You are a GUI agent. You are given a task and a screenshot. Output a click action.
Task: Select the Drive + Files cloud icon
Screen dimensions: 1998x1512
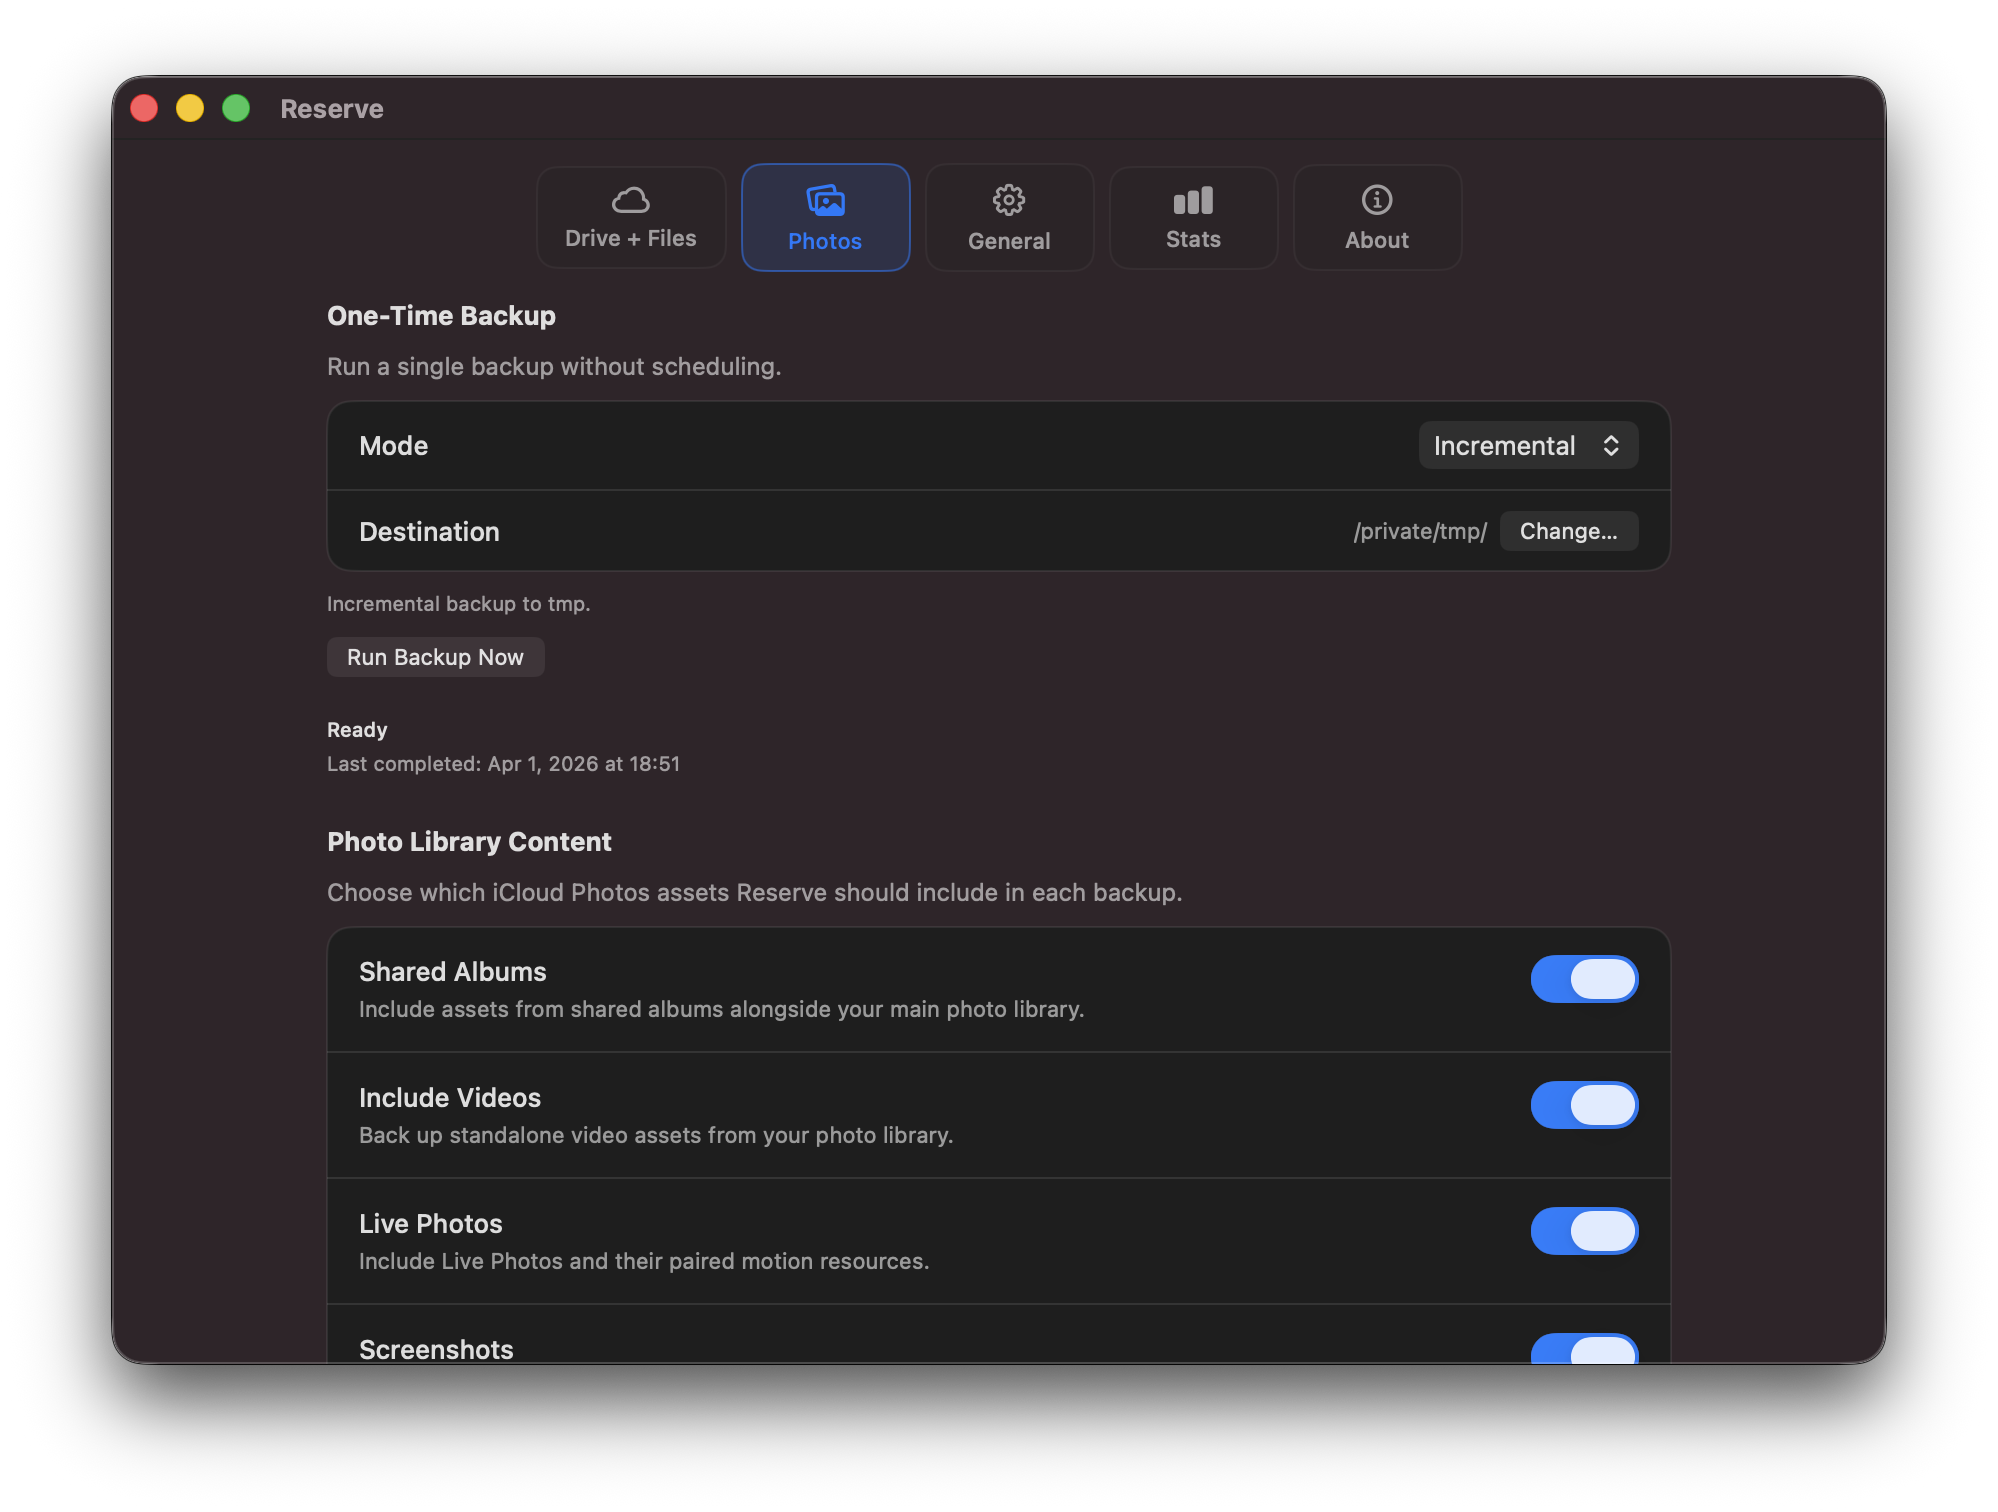[631, 201]
